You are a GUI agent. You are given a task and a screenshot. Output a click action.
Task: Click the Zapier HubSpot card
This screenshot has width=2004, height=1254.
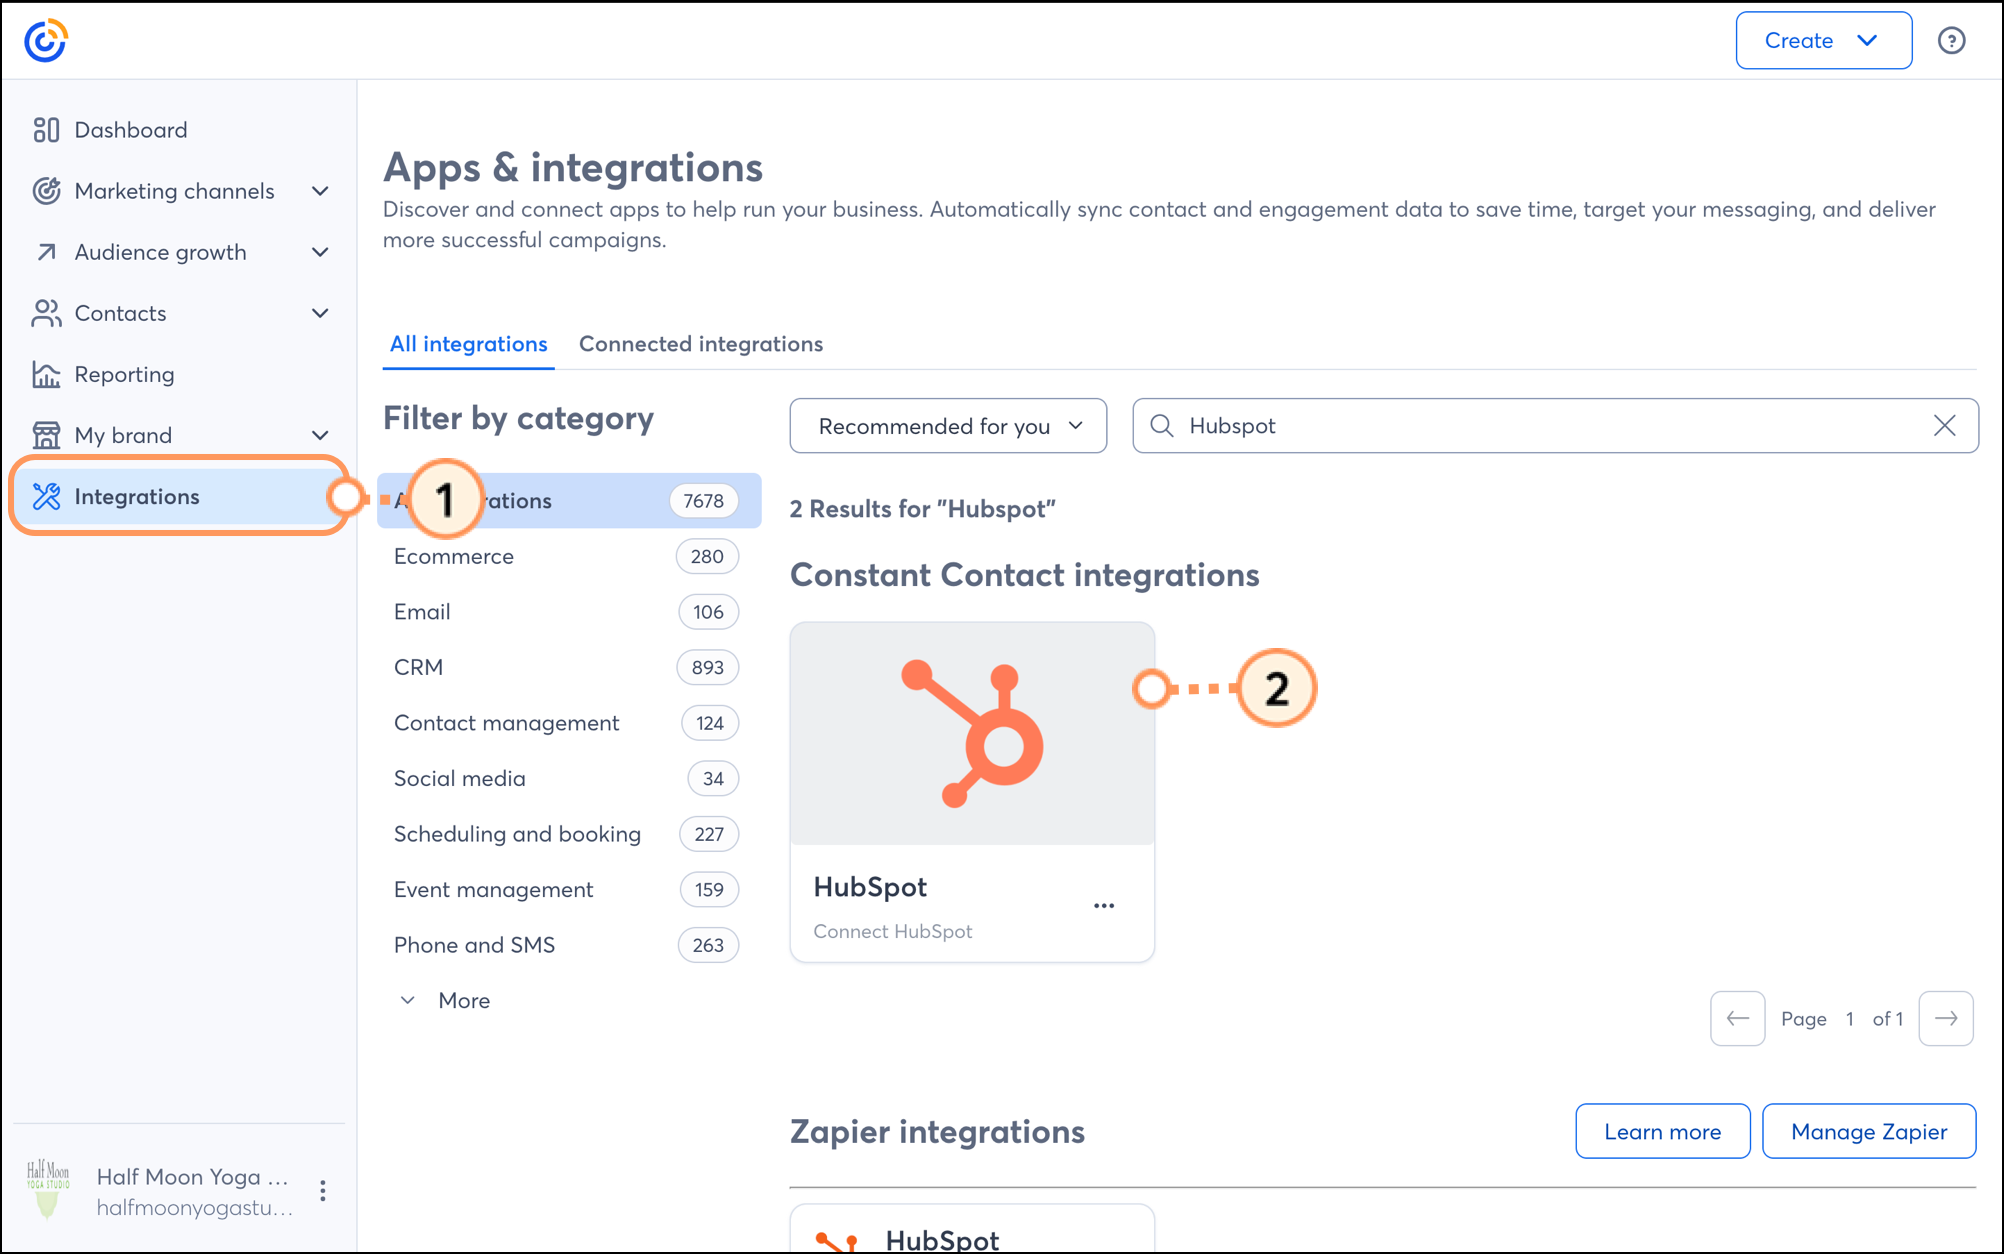972,1229
